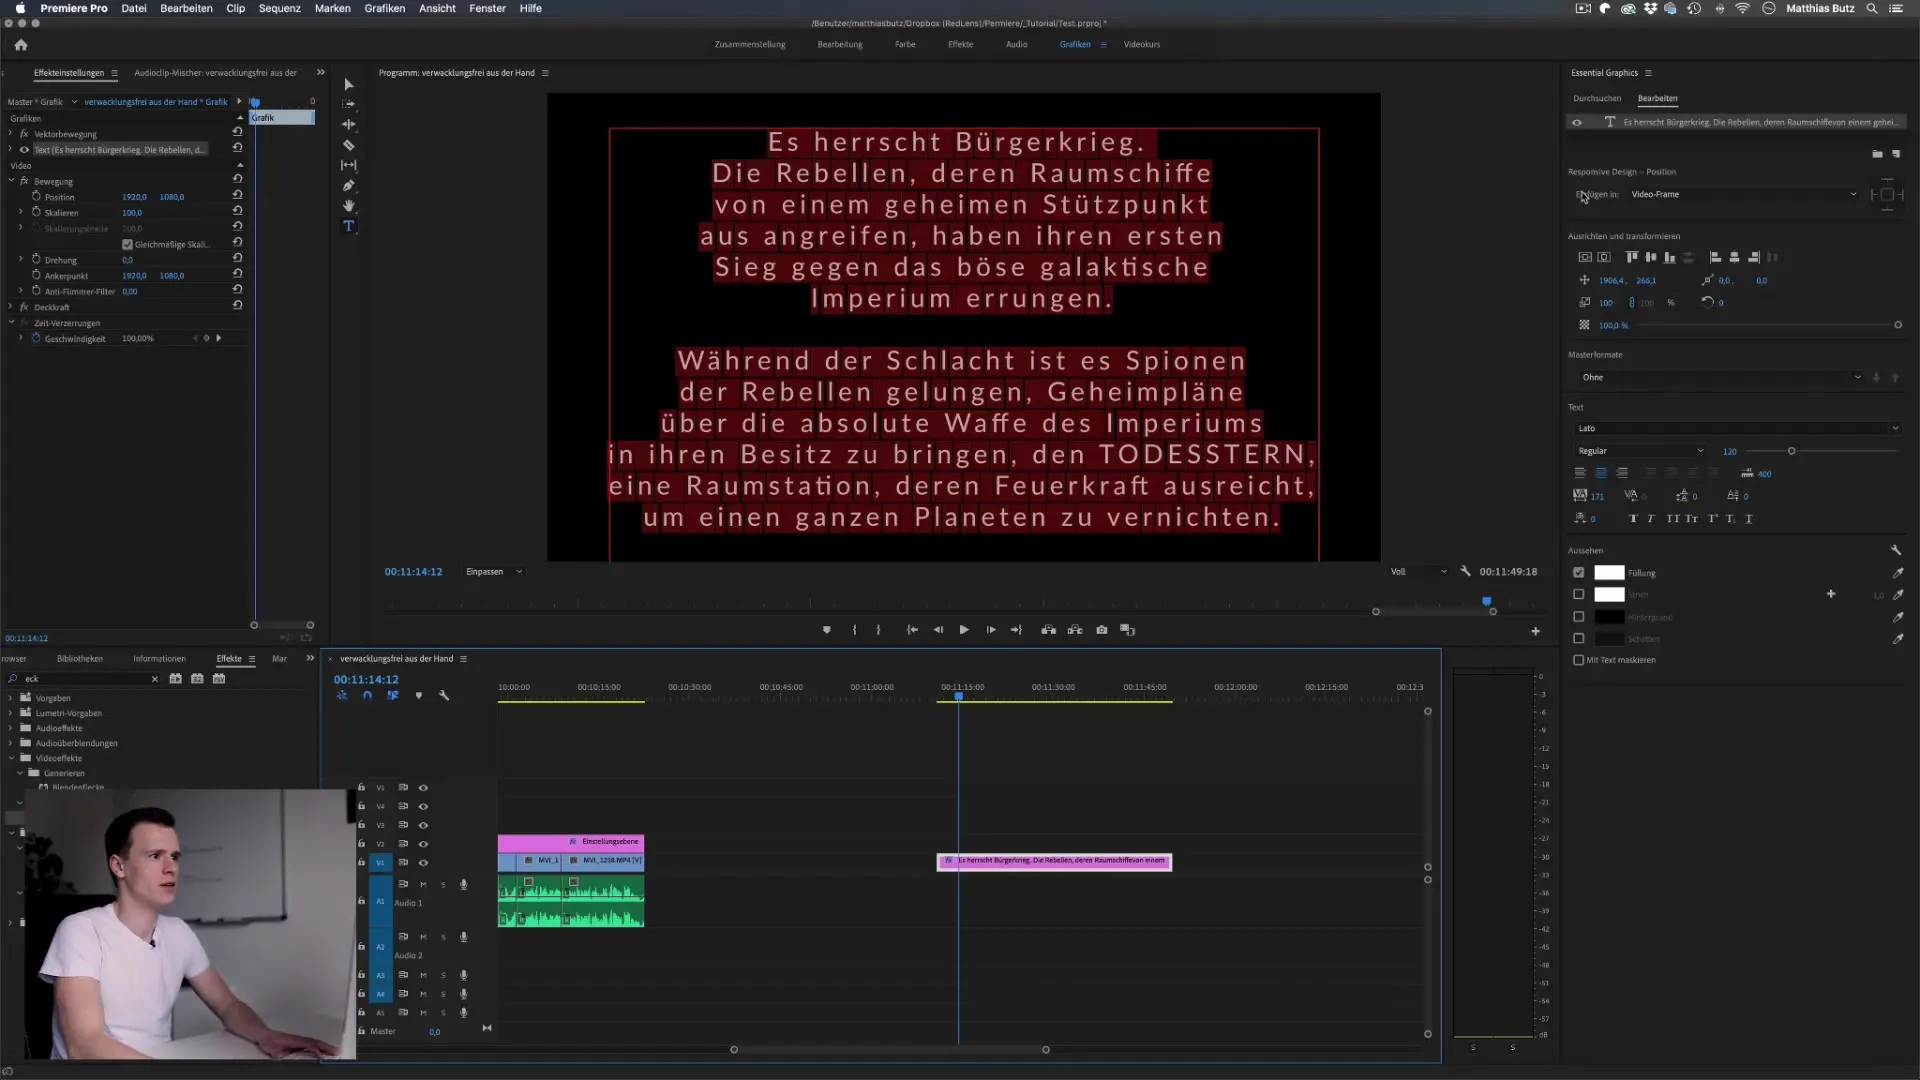Open the Bibliotheken panel tab
Screen dimensions: 1920x1080
coord(79,659)
